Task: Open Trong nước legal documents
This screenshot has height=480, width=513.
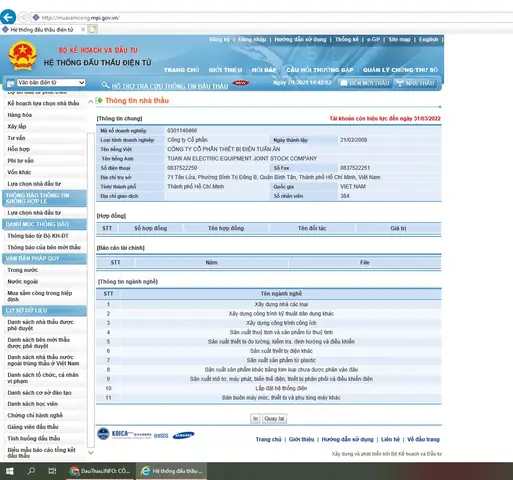Action: pos(23,270)
